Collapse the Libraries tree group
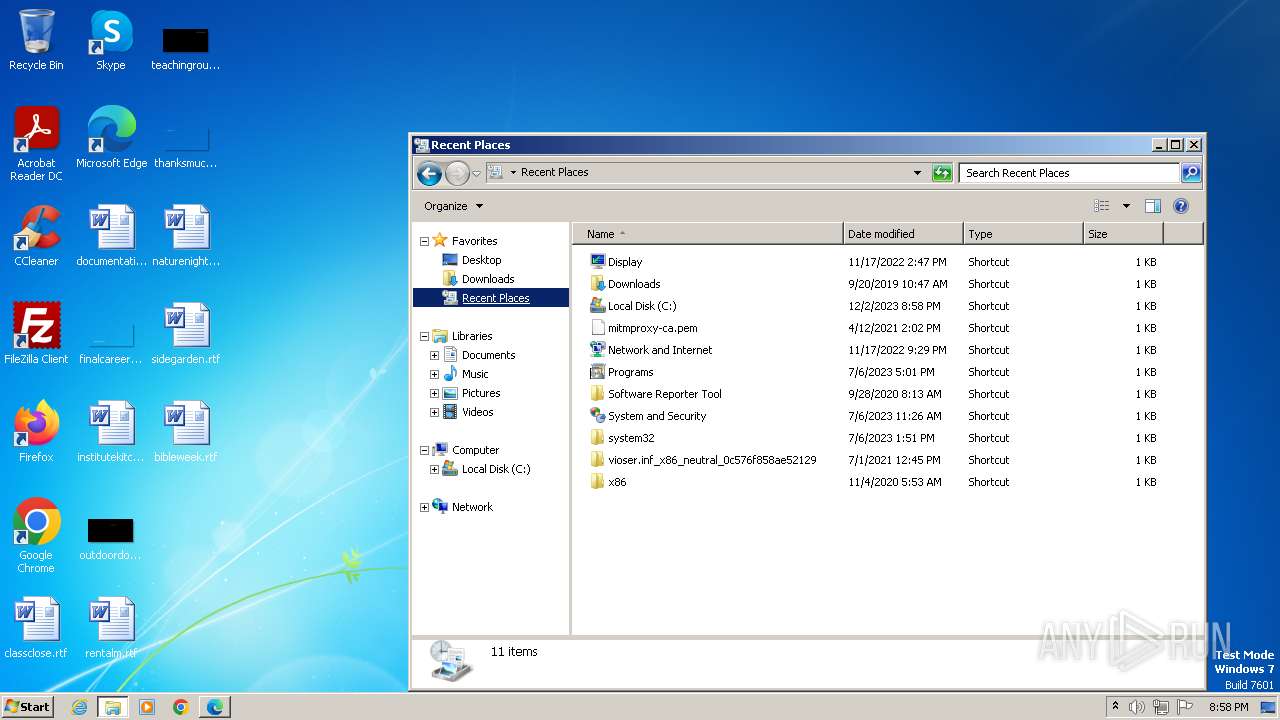Image resolution: width=1280 pixels, height=720 pixels. click(x=424, y=336)
